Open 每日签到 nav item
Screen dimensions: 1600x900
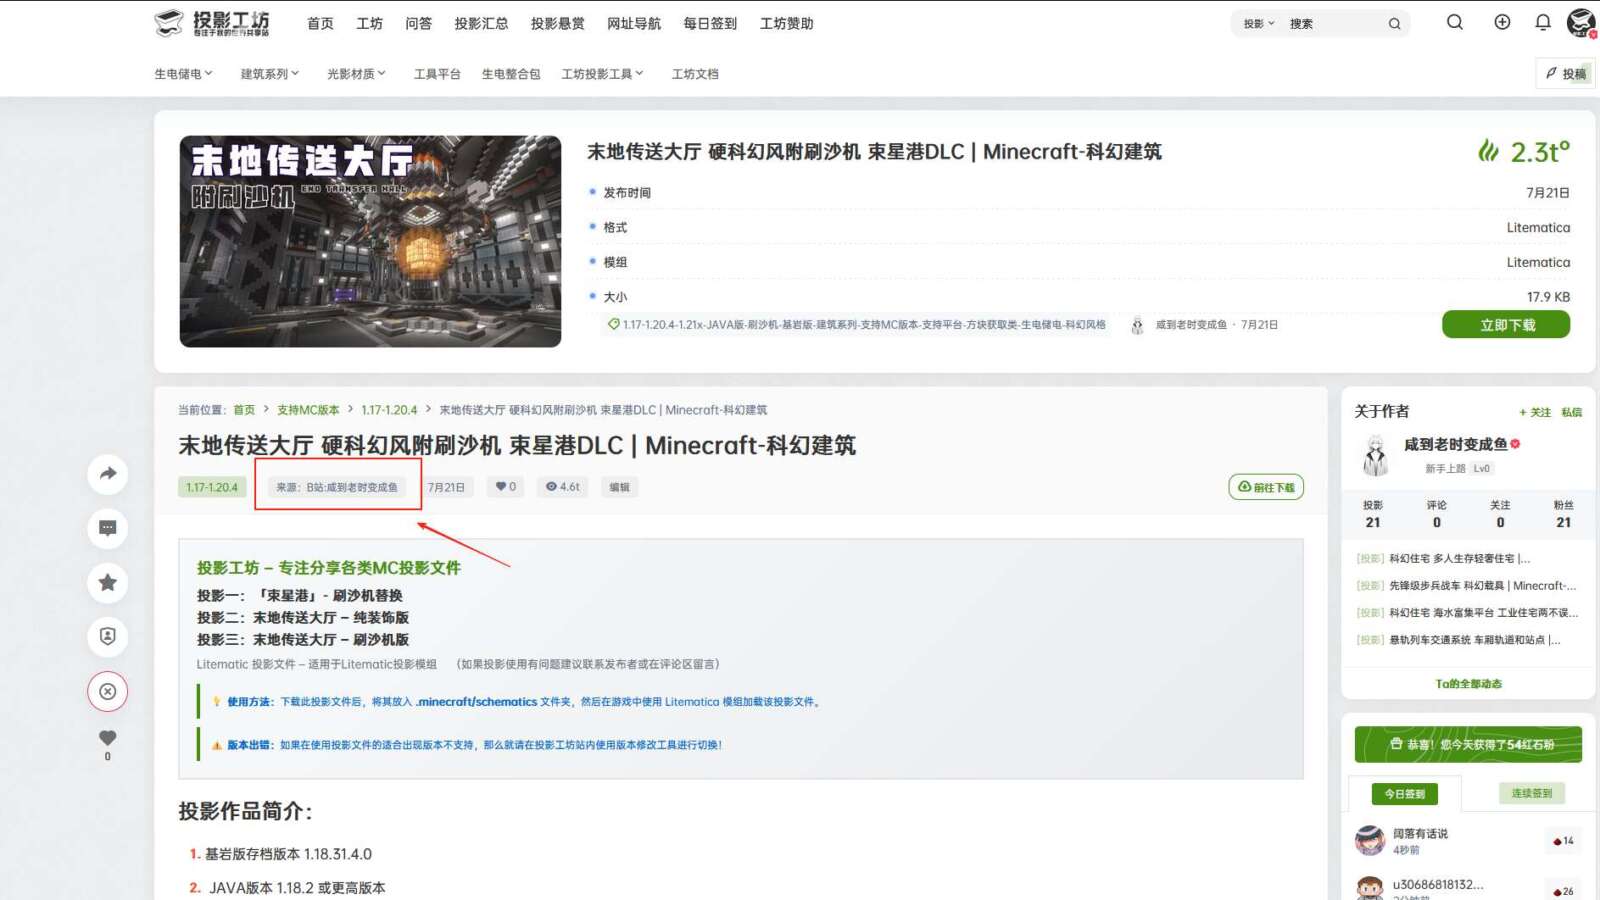pos(710,23)
